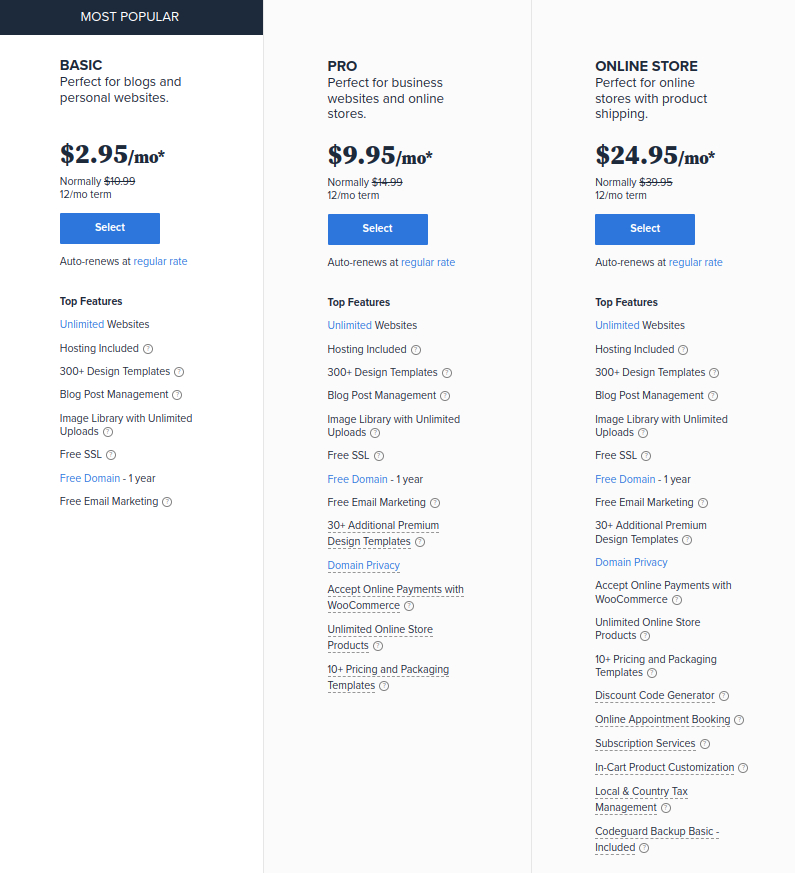Click info icon next to Codeguard Backup Included
The image size is (795, 873).
coord(644,848)
